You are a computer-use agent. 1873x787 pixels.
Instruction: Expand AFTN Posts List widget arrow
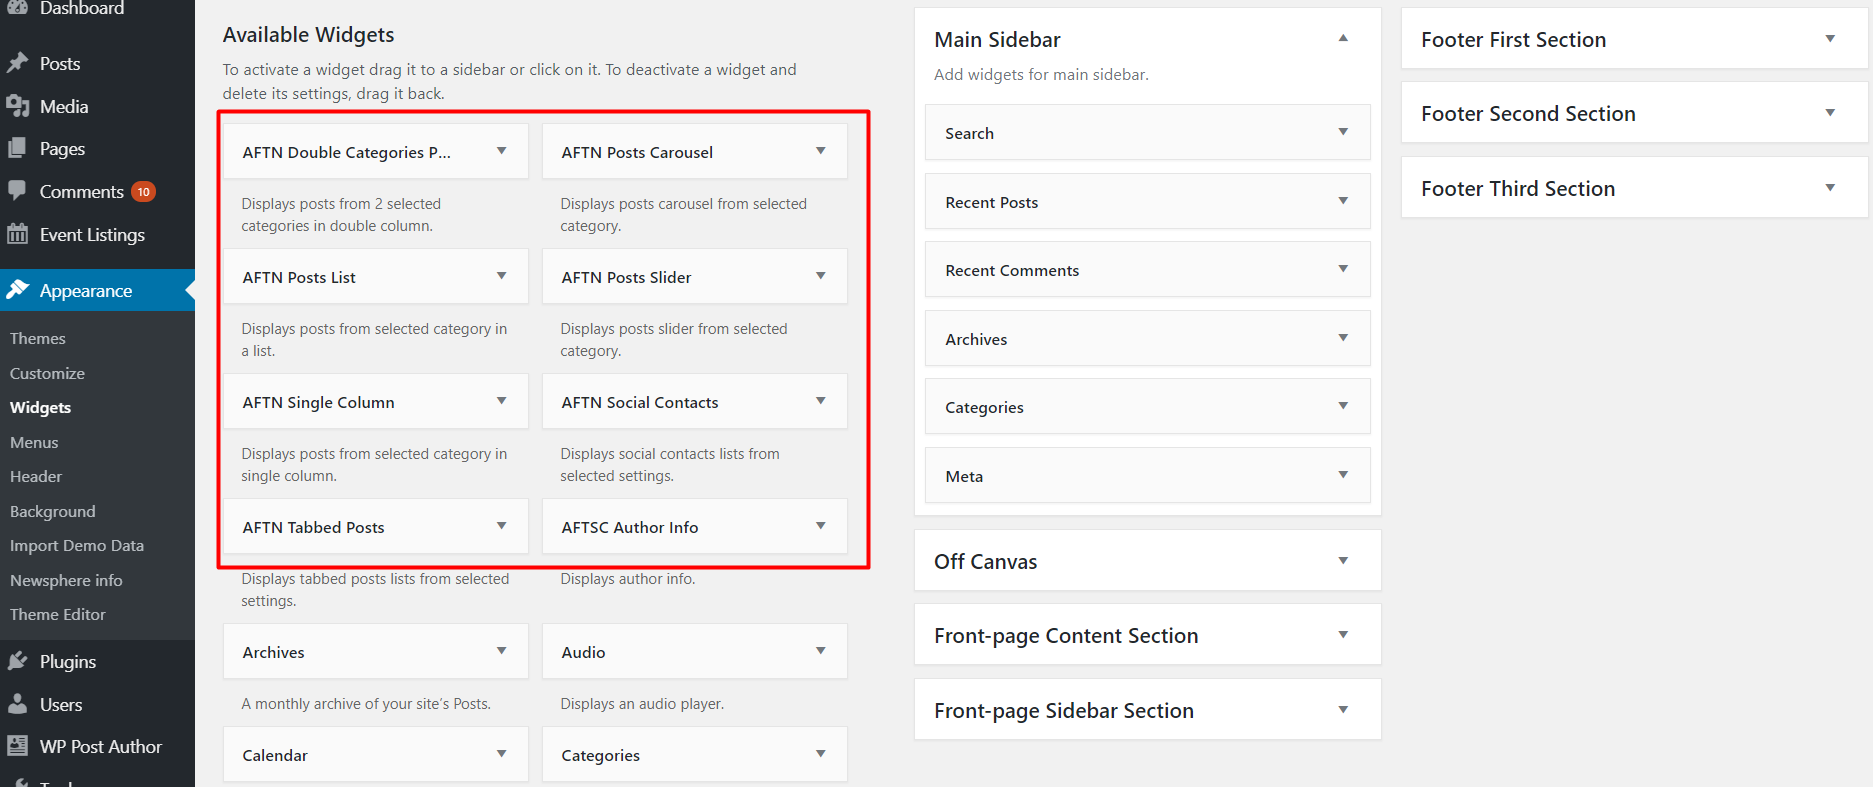pyautogui.click(x=502, y=276)
